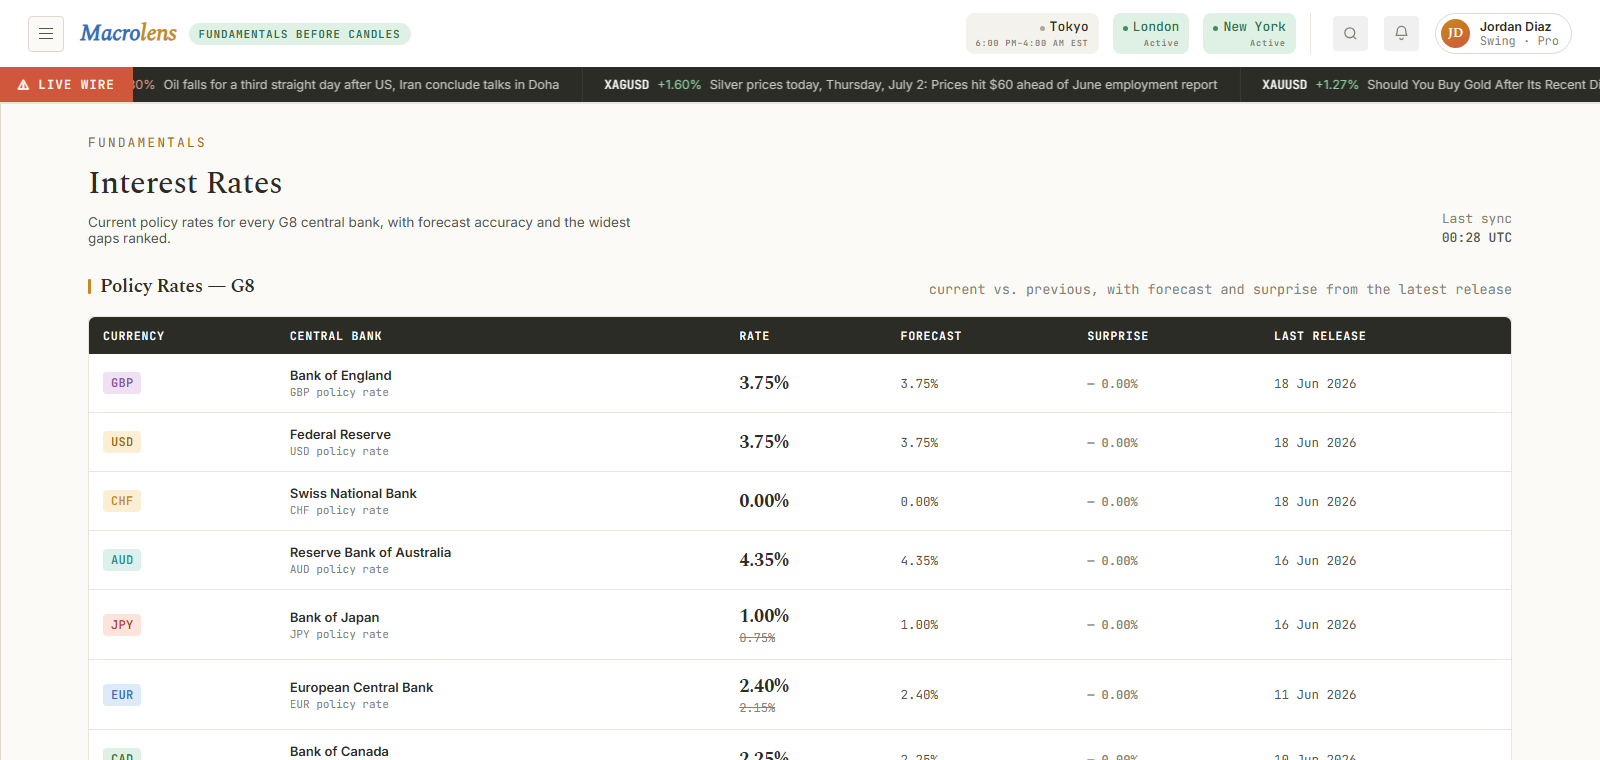Select the European Central Bank row name
The width and height of the screenshot is (1600, 760).
tap(361, 688)
